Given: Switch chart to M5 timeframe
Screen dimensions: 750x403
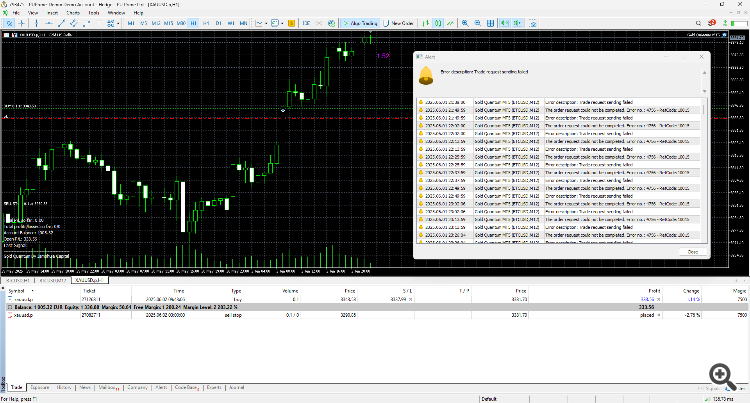Looking at the screenshot, I should 143,23.
